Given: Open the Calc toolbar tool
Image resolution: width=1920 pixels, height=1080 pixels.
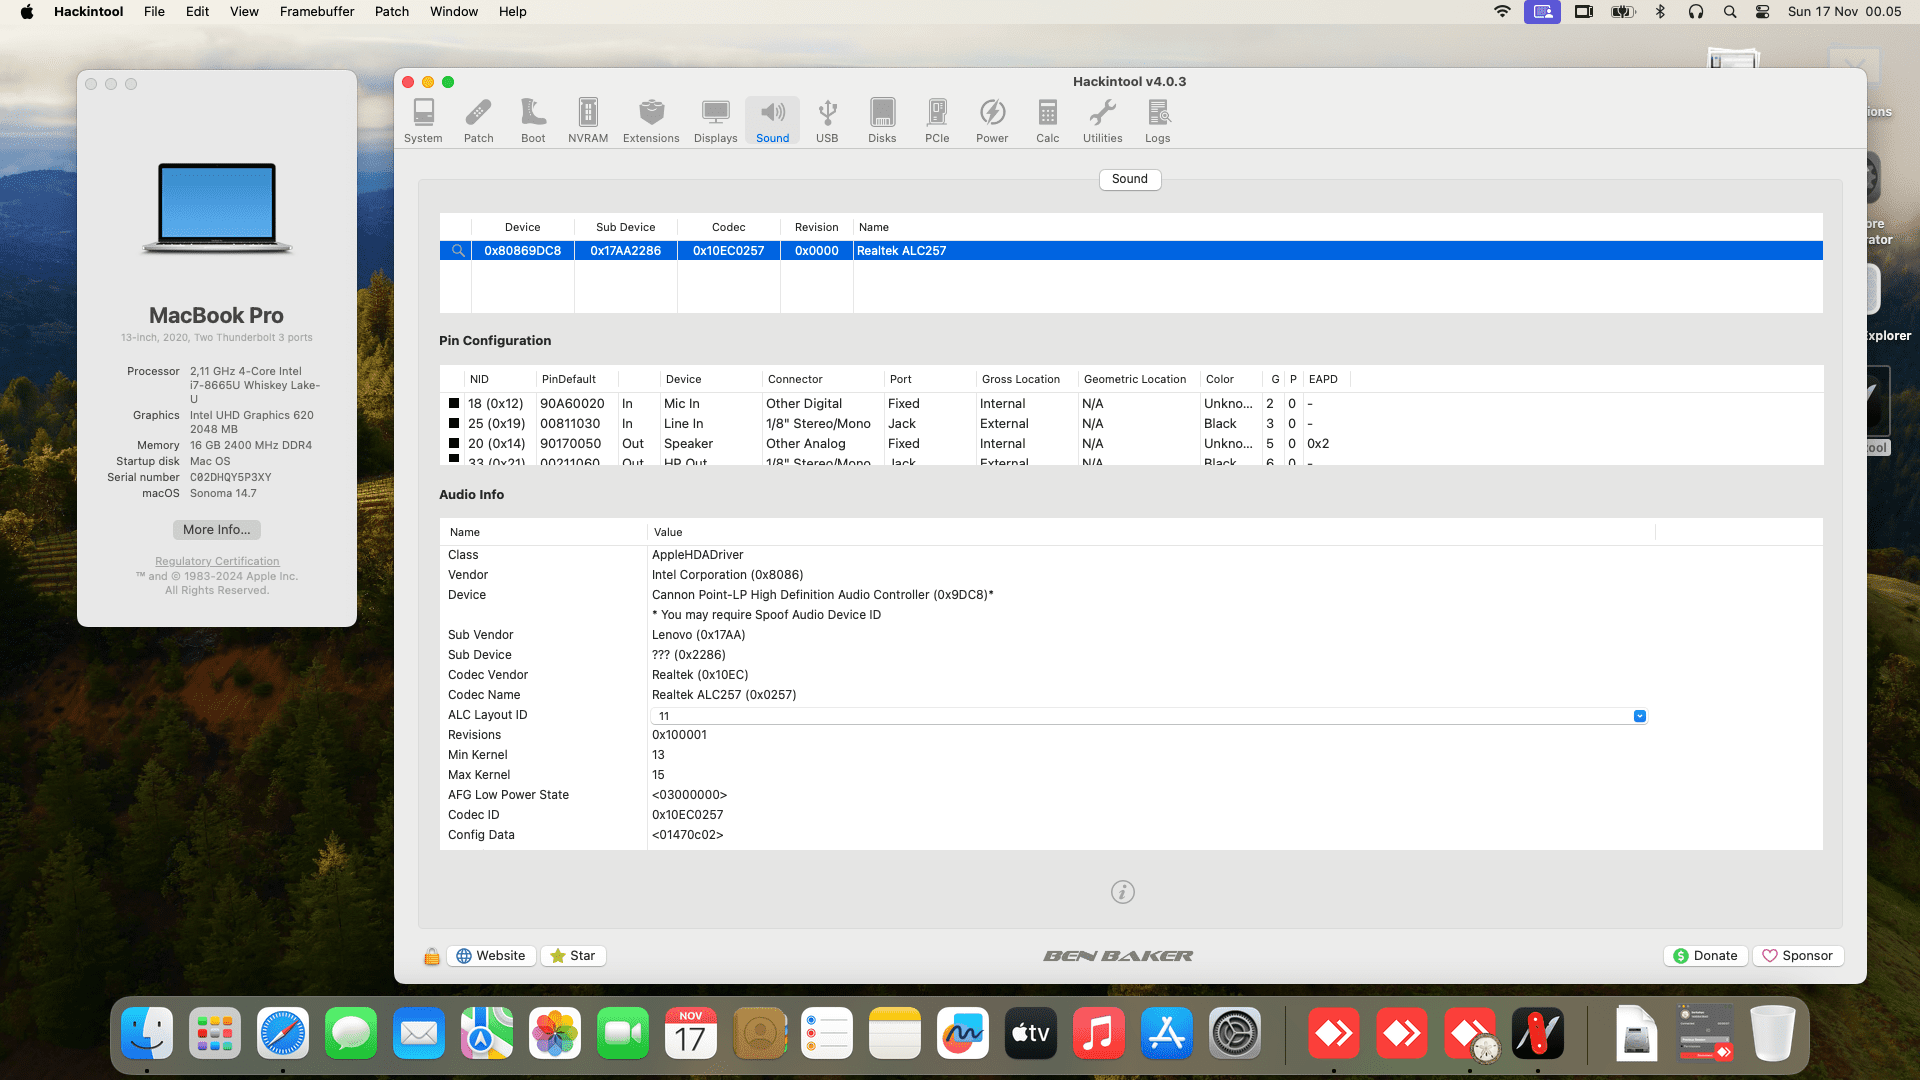Looking at the screenshot, I should (x=1047, y=120).
